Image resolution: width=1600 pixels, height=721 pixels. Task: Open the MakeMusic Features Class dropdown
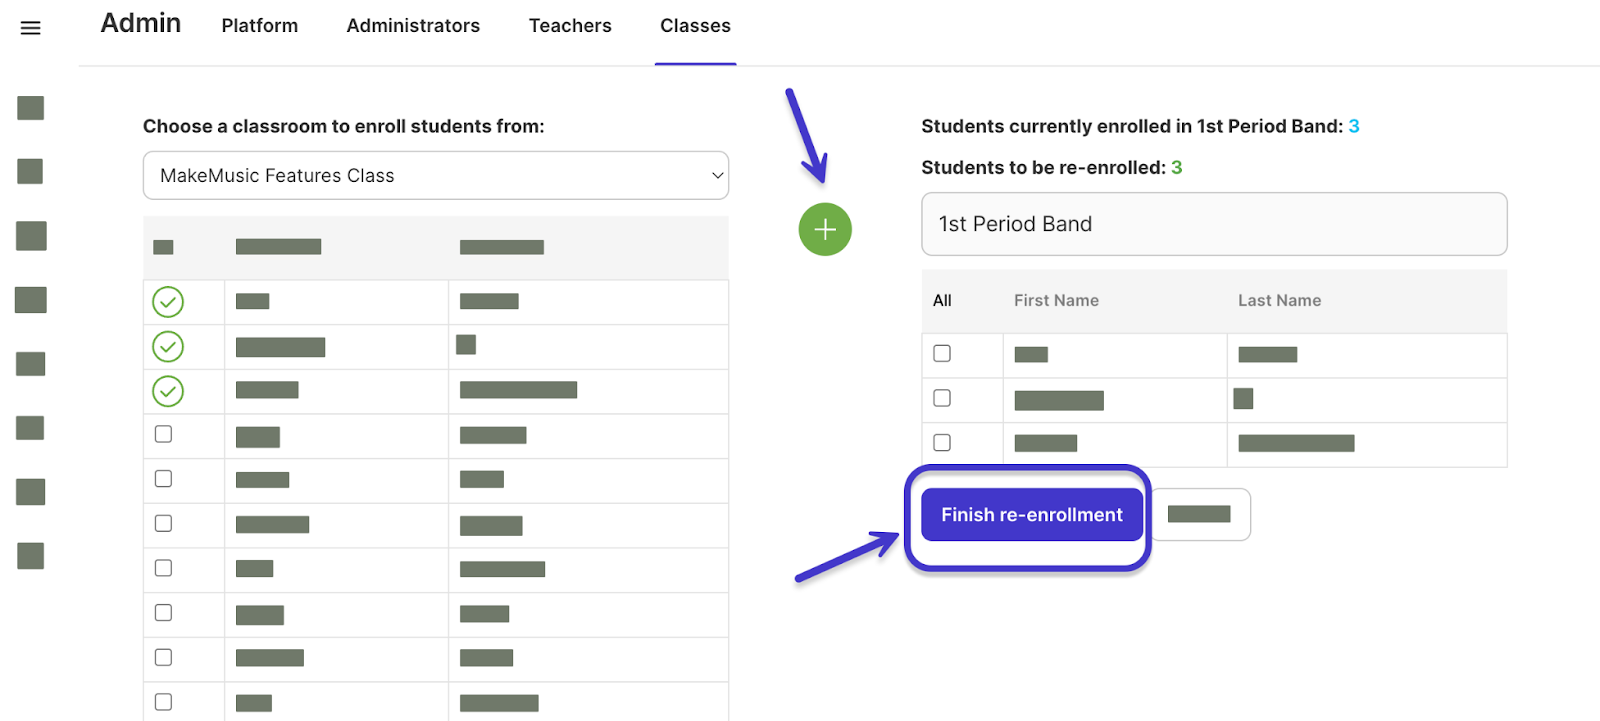436,175
